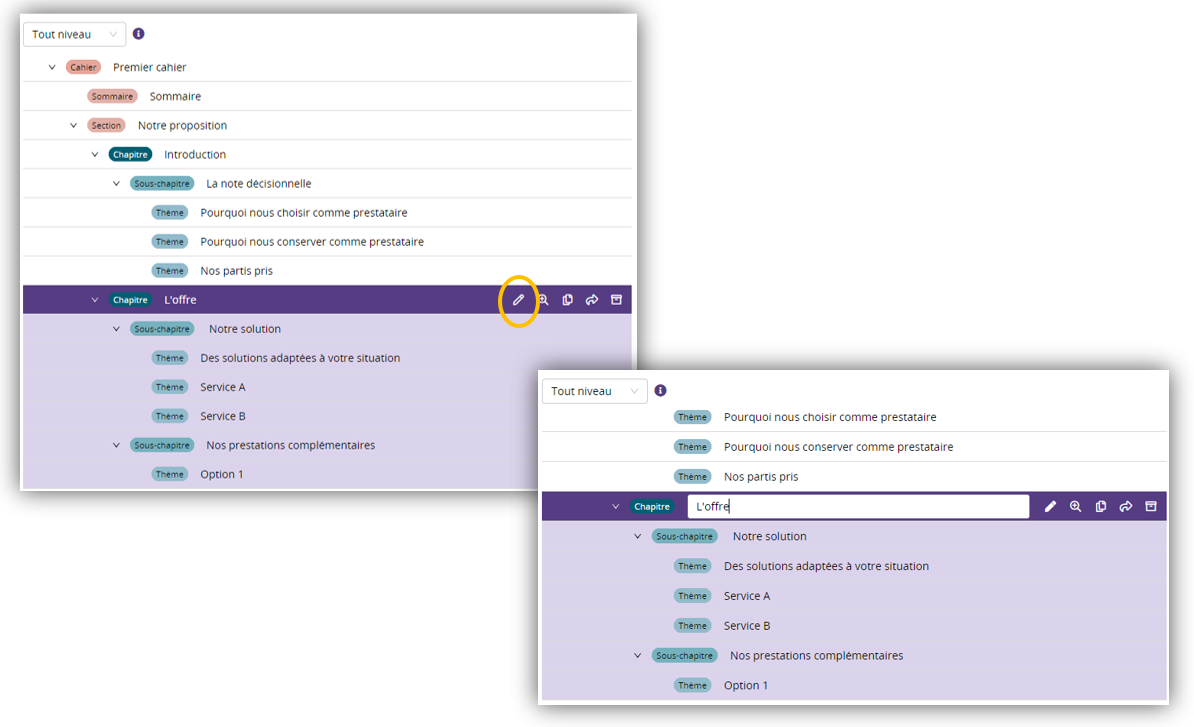Collapse La note décisionnelle sous-chapitre
Viewport: 1194px width, 727px height.
116,183
